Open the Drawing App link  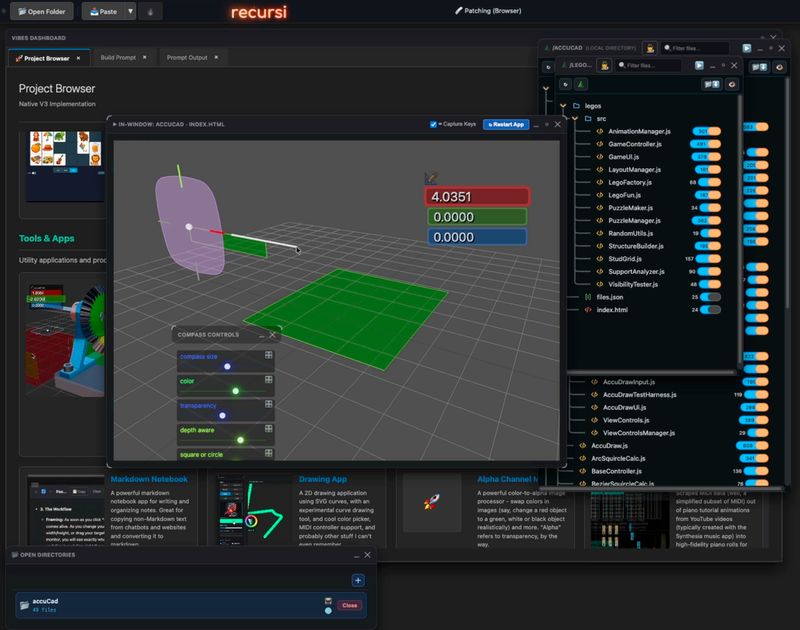coord(322,479)
